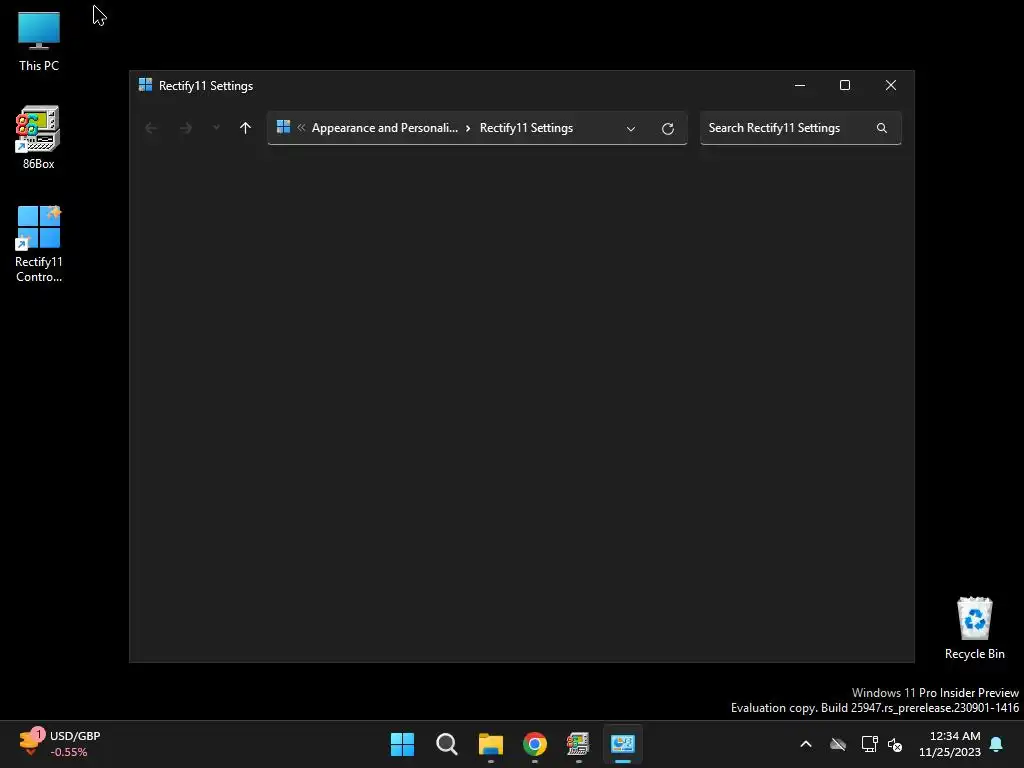Go up one level with Up arrow

(246, 128)
